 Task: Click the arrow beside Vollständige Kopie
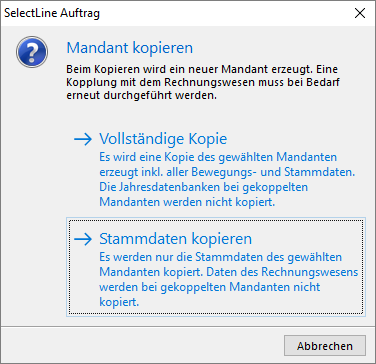coord(83,140)
